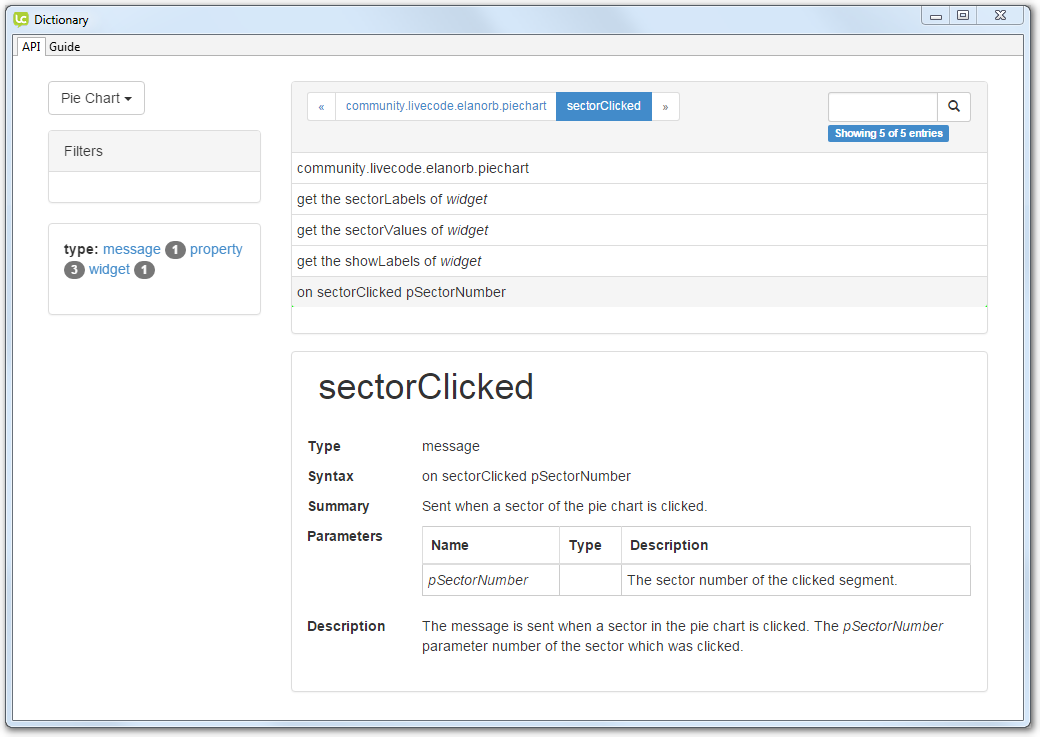The height and width of the screenshot is (737, 1040).
Task: Maximize the Dictionary window
Action: click(962, 15)
